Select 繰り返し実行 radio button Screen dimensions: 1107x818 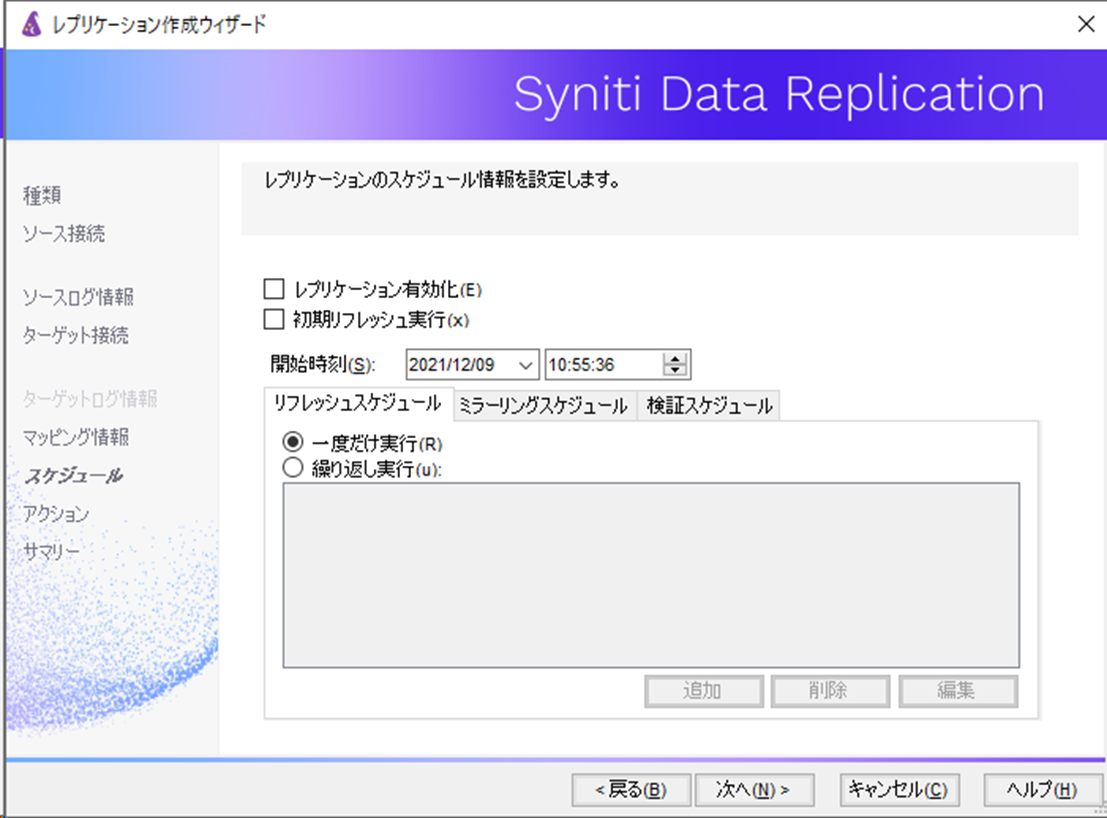tap(292, 468)
